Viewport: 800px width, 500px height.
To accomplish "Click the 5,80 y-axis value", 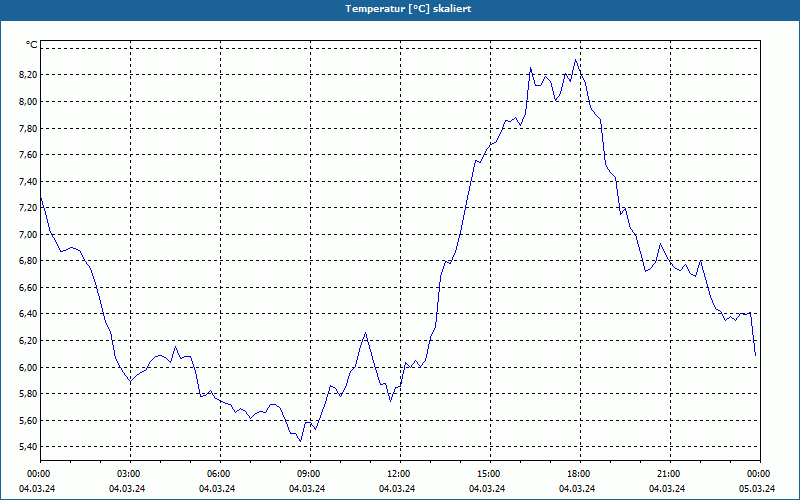I will (27, 393).
